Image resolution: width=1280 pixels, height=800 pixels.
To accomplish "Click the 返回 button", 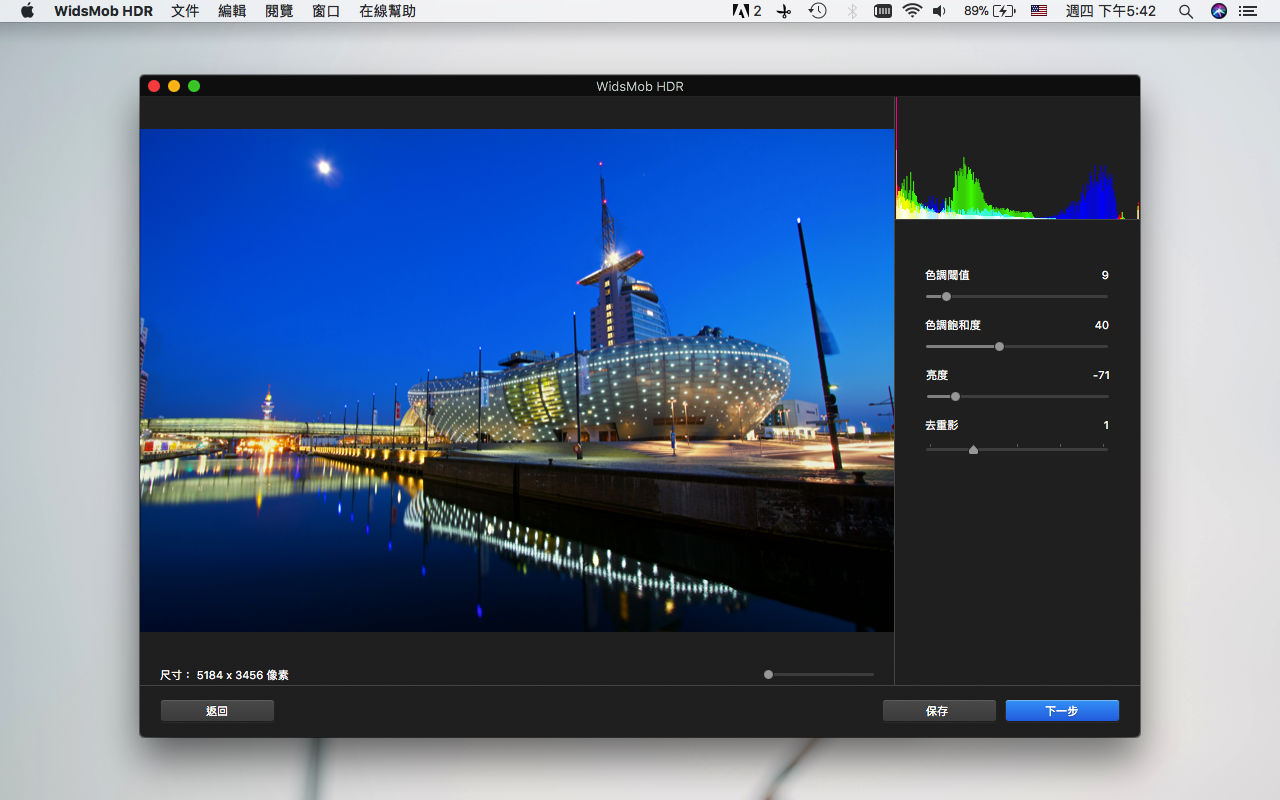I will 217,711.
